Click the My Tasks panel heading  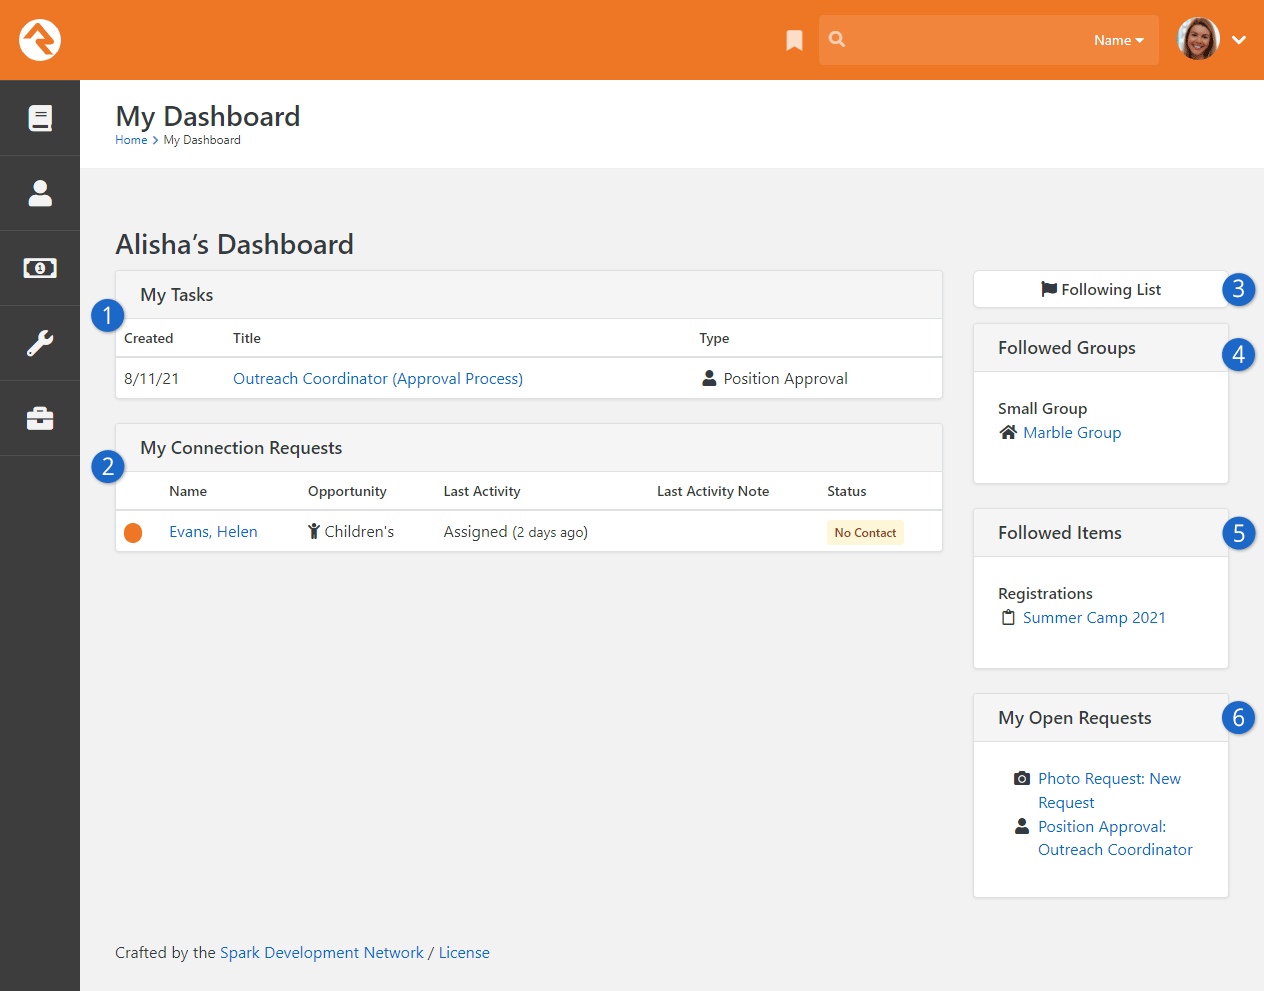(177, 295)
